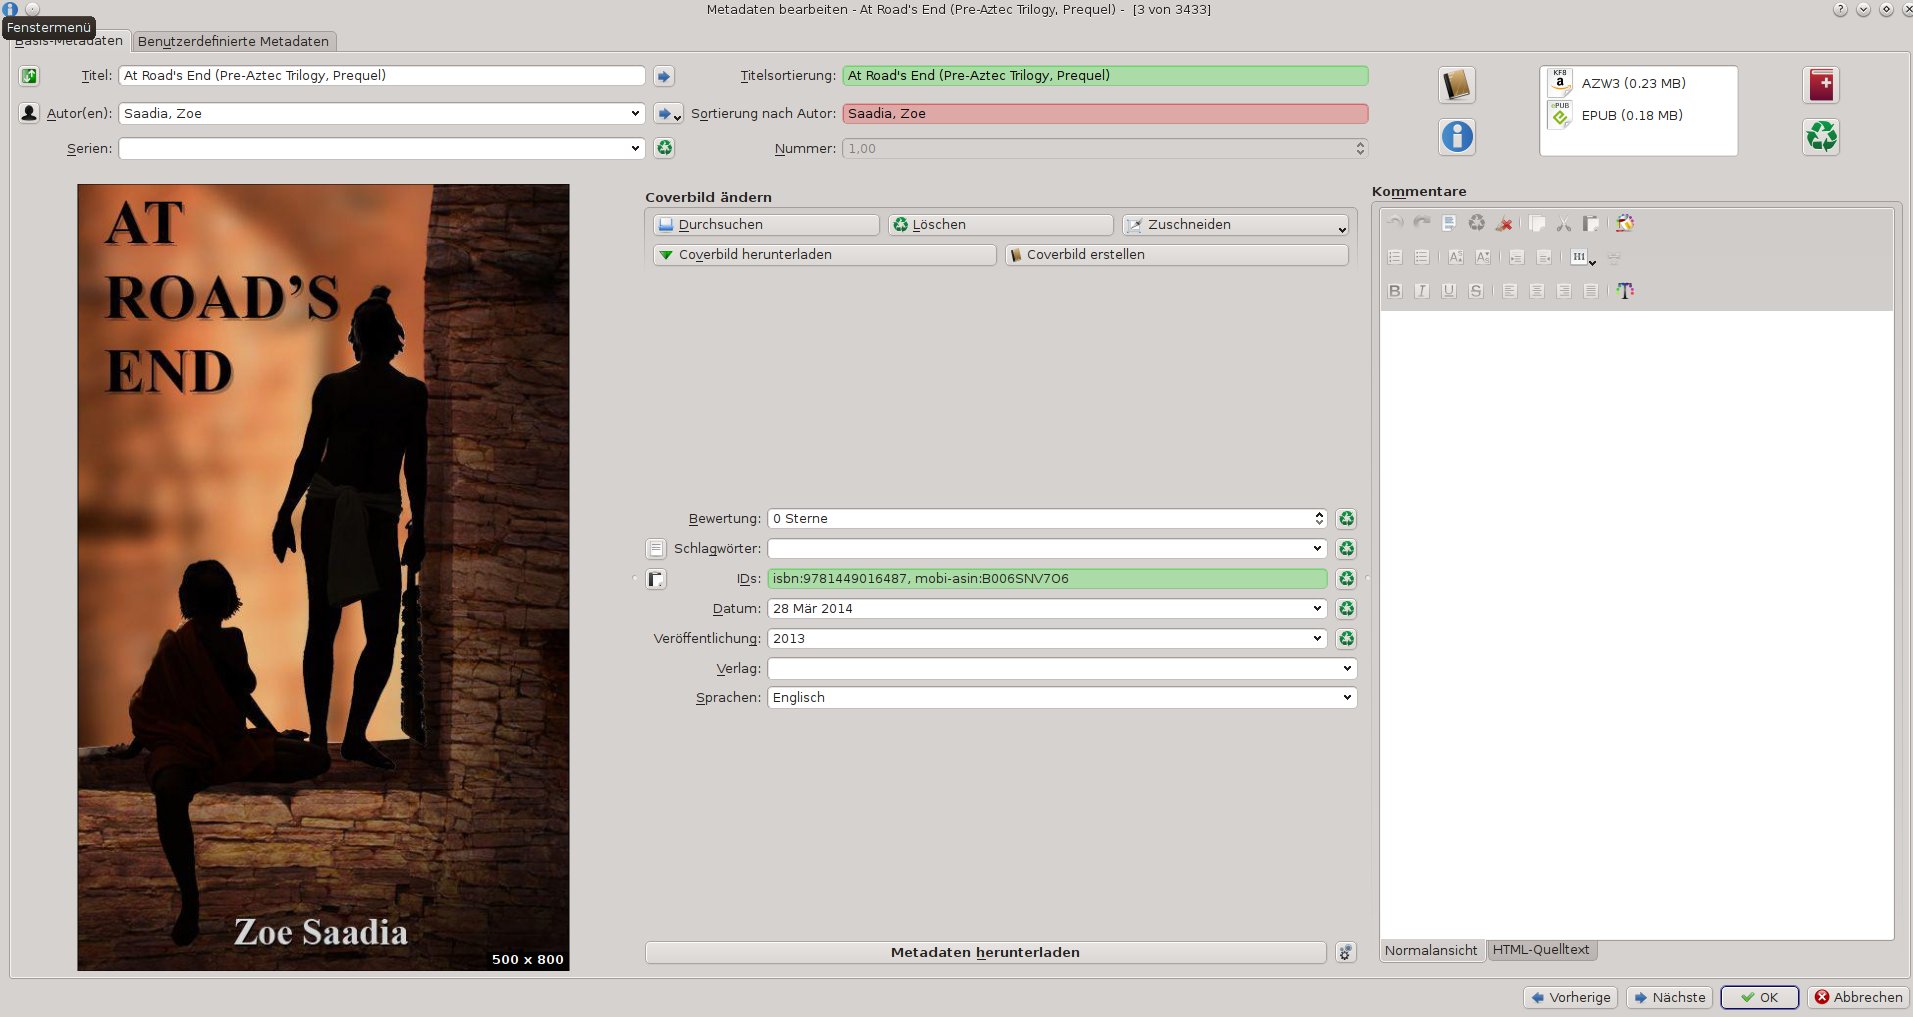Apply subscript in comments toolbar
1913x1017 pixels.
point(1483,257)
